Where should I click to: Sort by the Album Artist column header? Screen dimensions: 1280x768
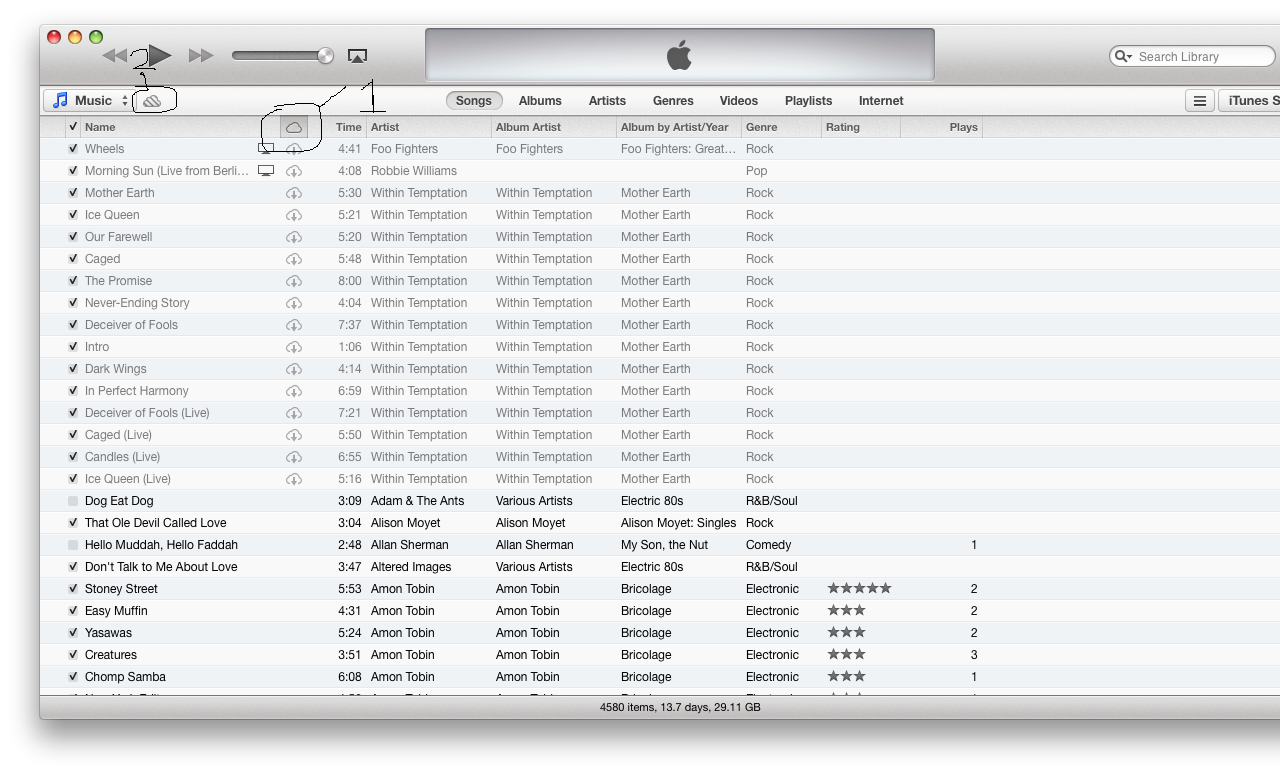tap(554, 127)
